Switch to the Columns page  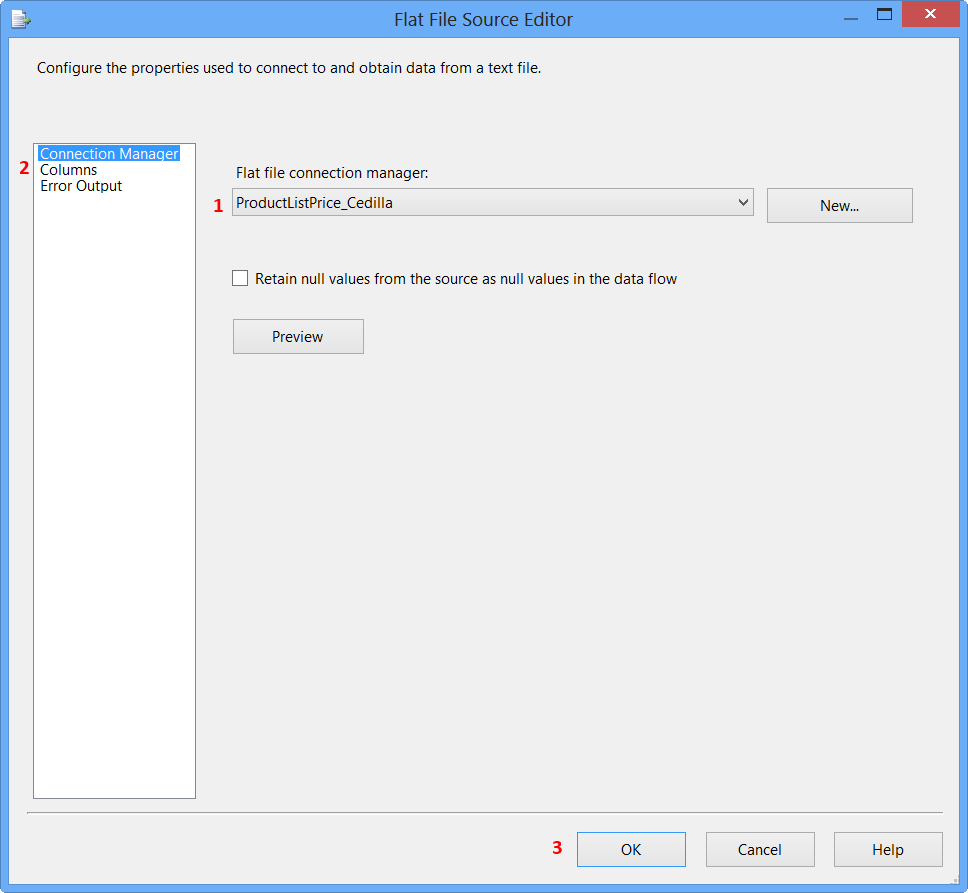pos(69,170)
